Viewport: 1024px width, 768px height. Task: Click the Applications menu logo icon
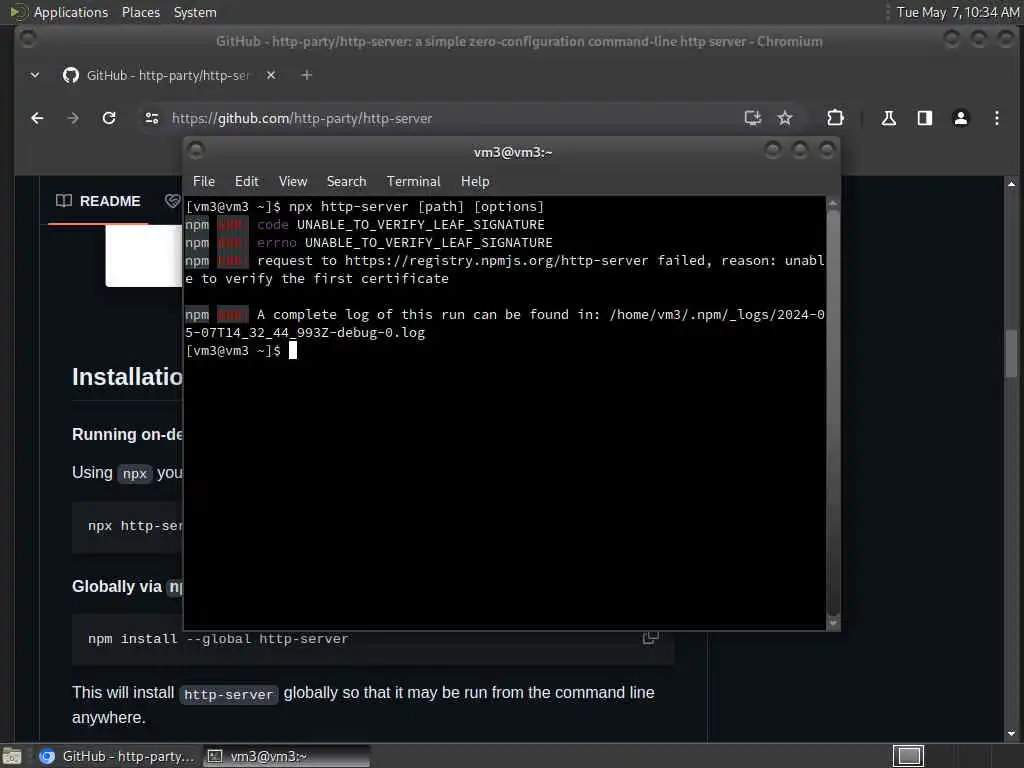pos(18,12)
